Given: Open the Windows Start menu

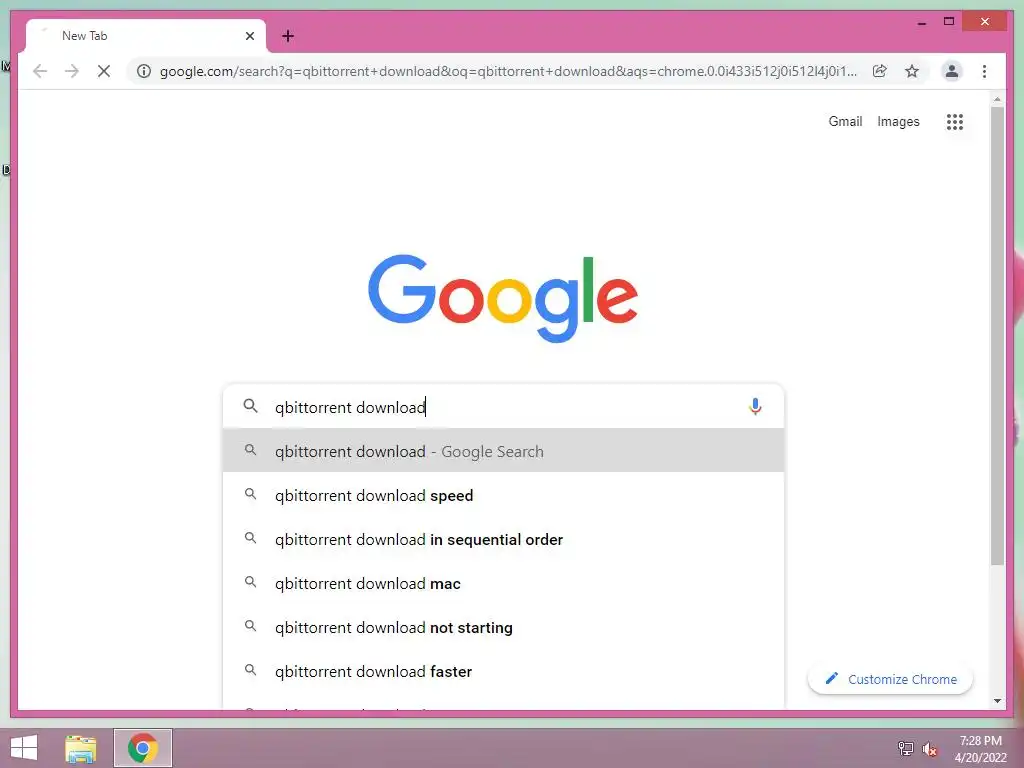Looking at the screenshot, I should 24,748.
